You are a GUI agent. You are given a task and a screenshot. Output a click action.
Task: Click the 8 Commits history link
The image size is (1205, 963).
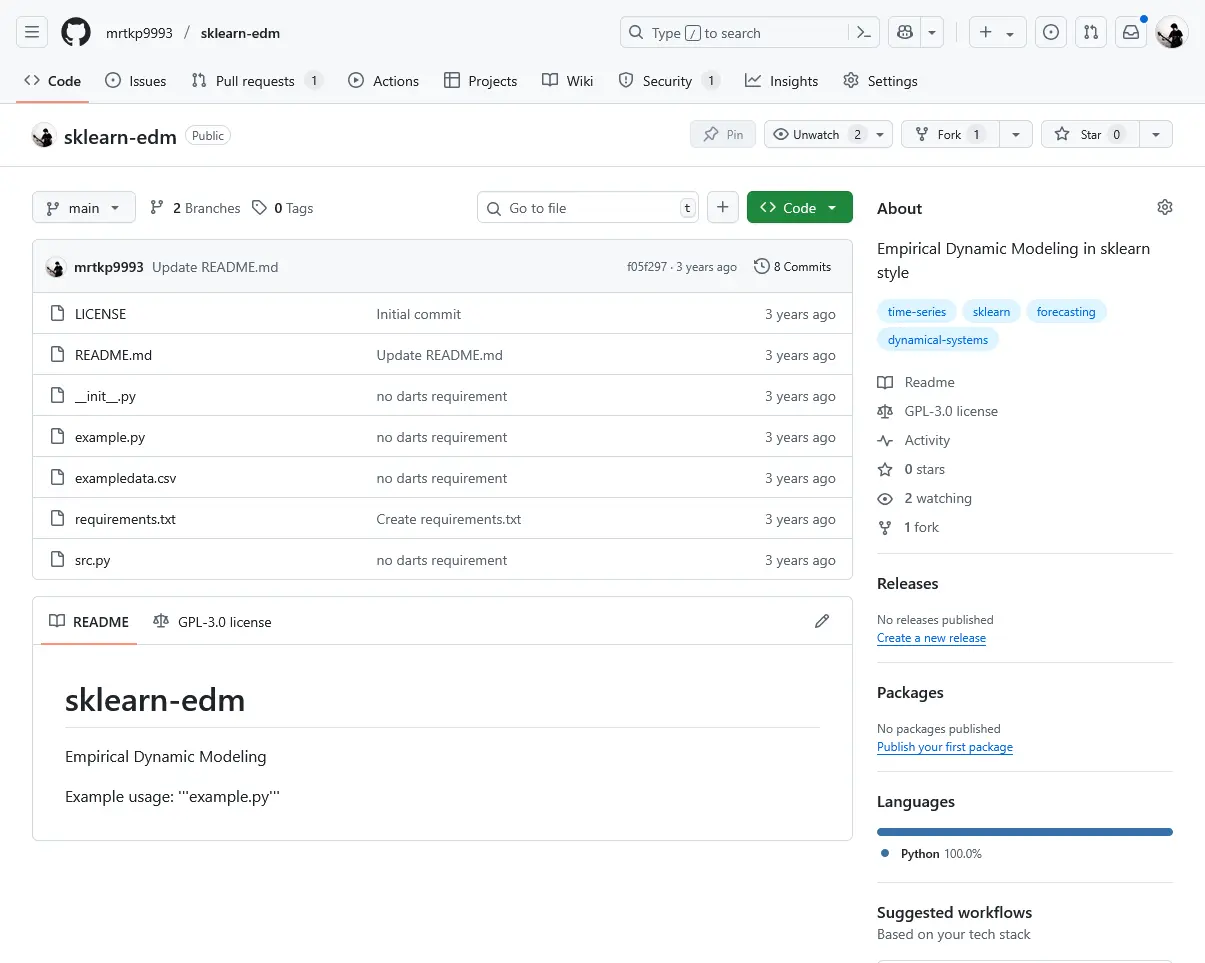(793, 267)
